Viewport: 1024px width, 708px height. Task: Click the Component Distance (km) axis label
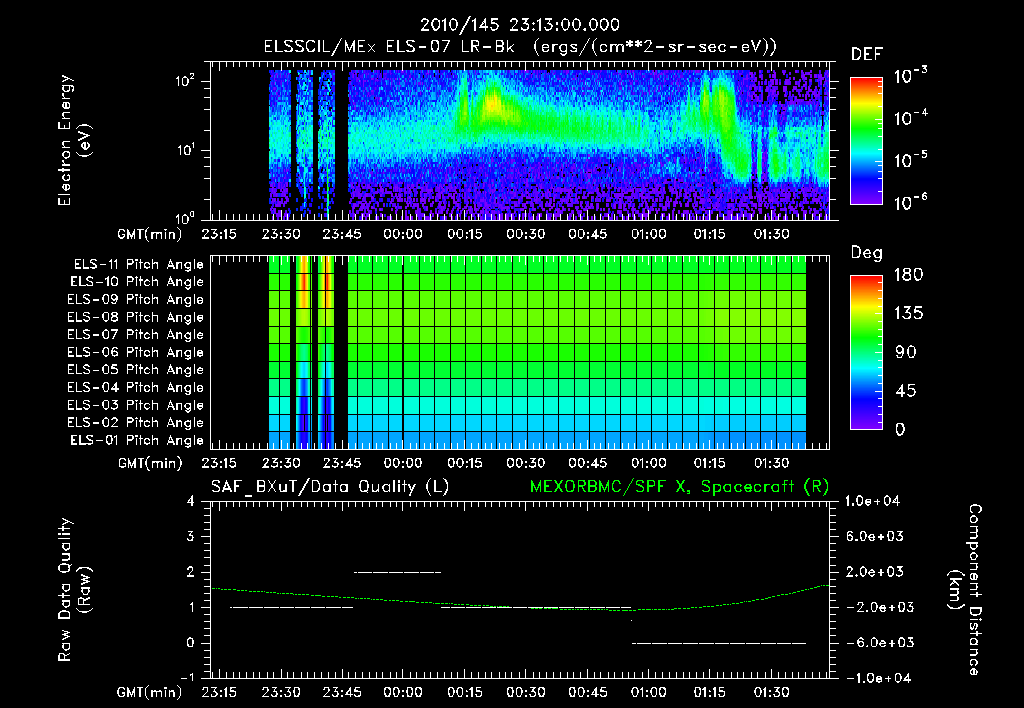pos(965,590)
